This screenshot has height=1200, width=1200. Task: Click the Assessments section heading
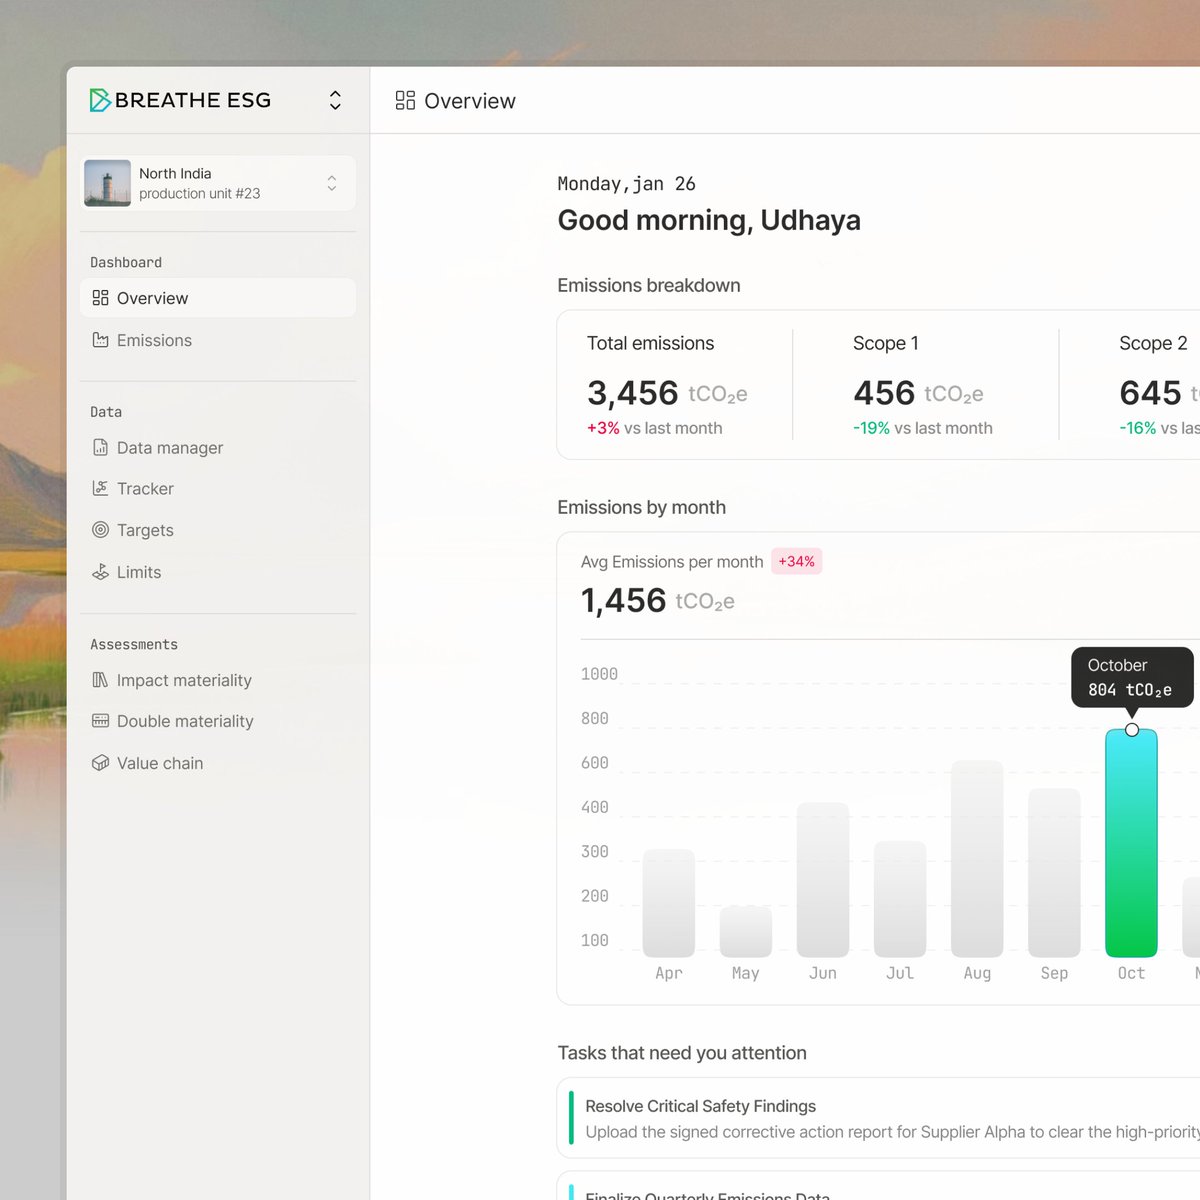[134, 644]
